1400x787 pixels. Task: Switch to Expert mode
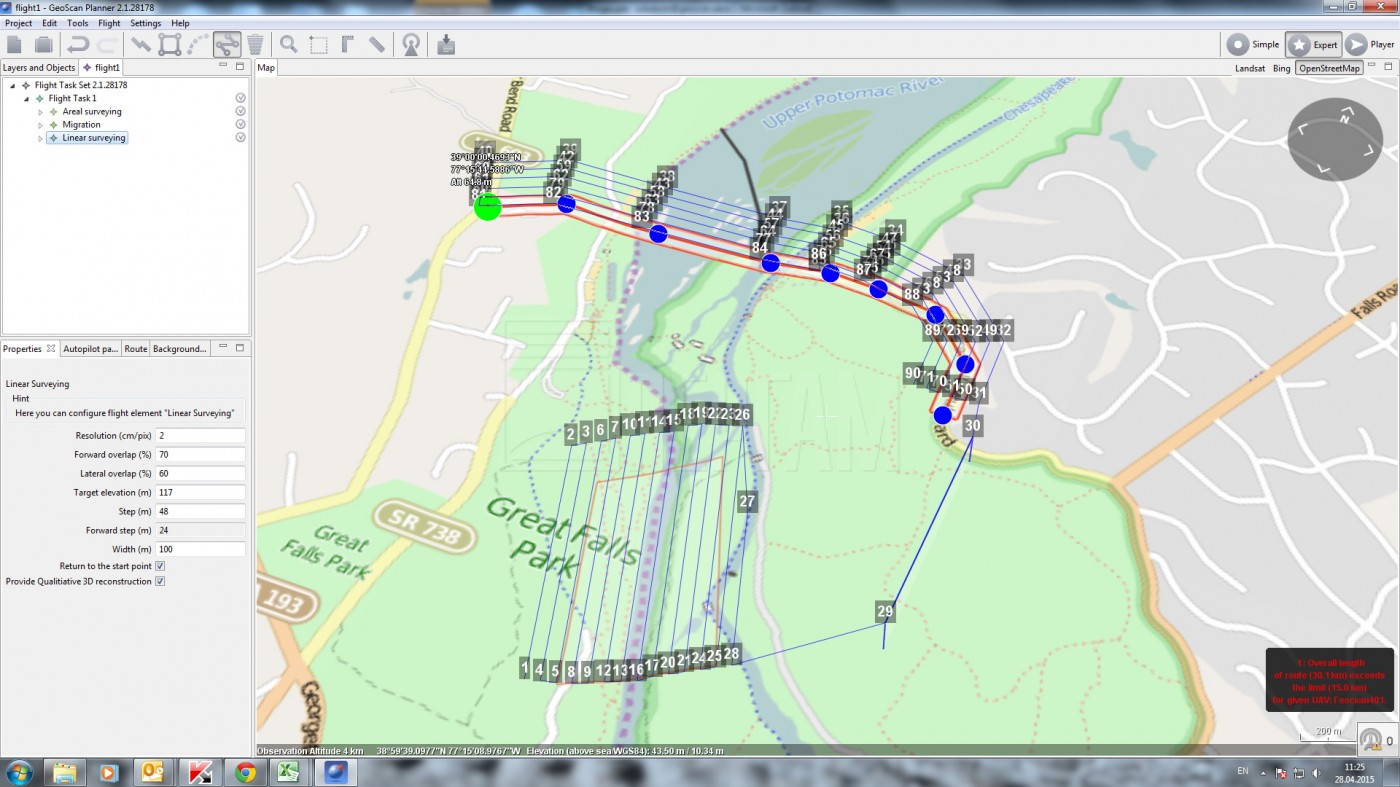pyautogui.click(x=1314, y=44)
